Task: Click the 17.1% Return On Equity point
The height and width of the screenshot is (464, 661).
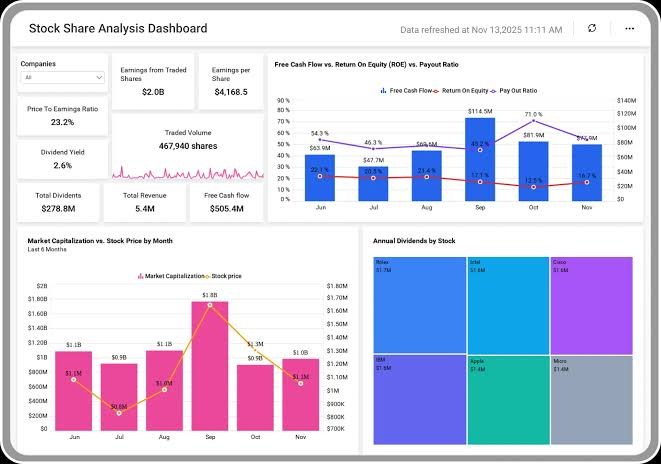Action: pos(480,182)
